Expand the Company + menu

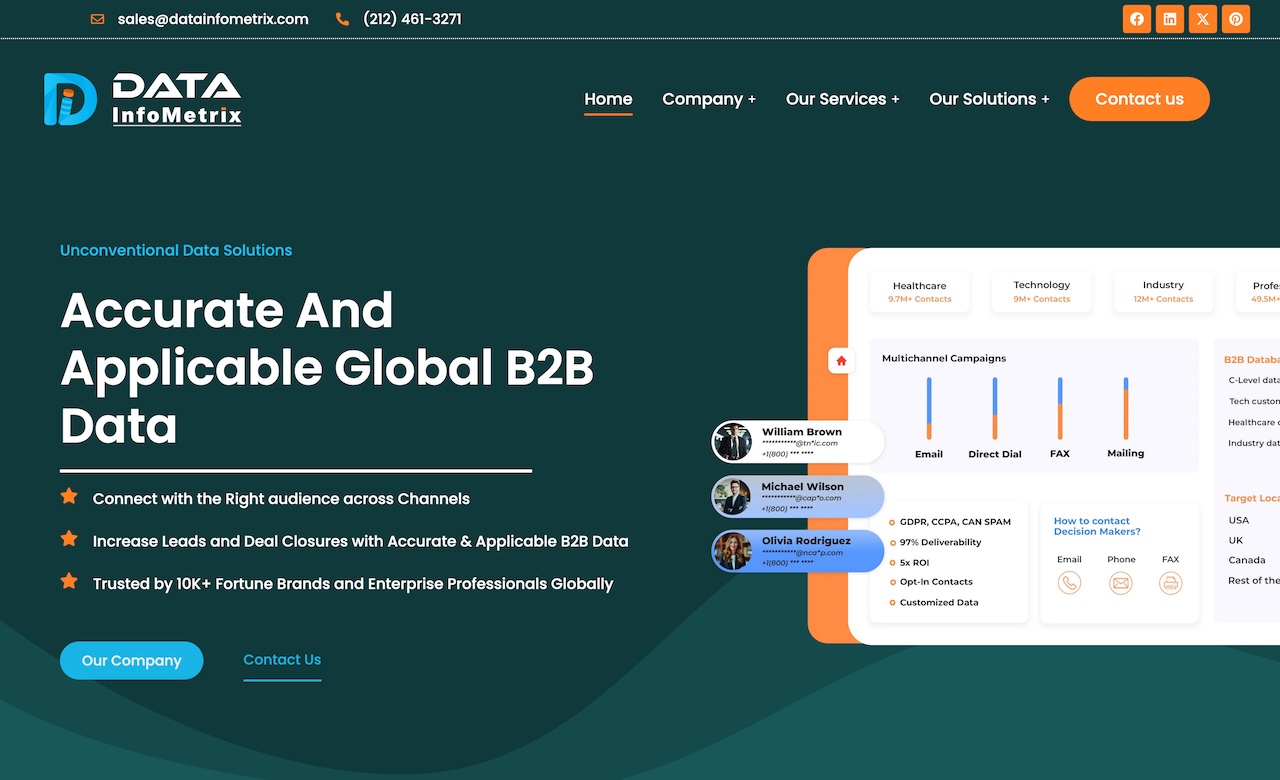709,99
